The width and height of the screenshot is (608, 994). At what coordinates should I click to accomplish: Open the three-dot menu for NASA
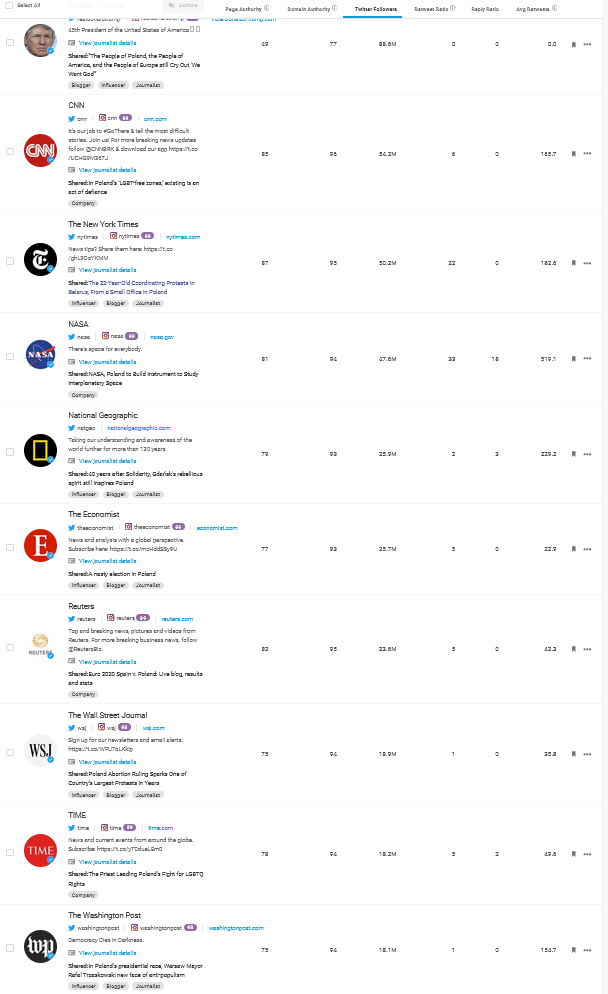(587, 358)
